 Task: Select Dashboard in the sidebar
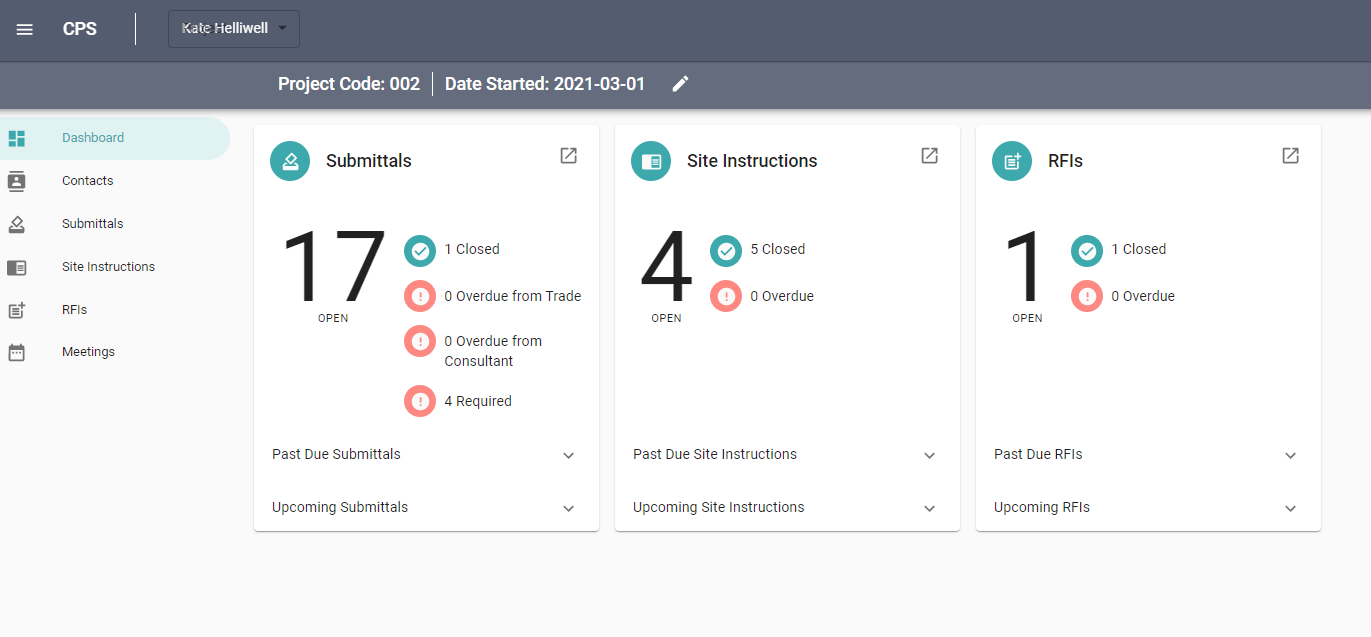coord(93,138)
